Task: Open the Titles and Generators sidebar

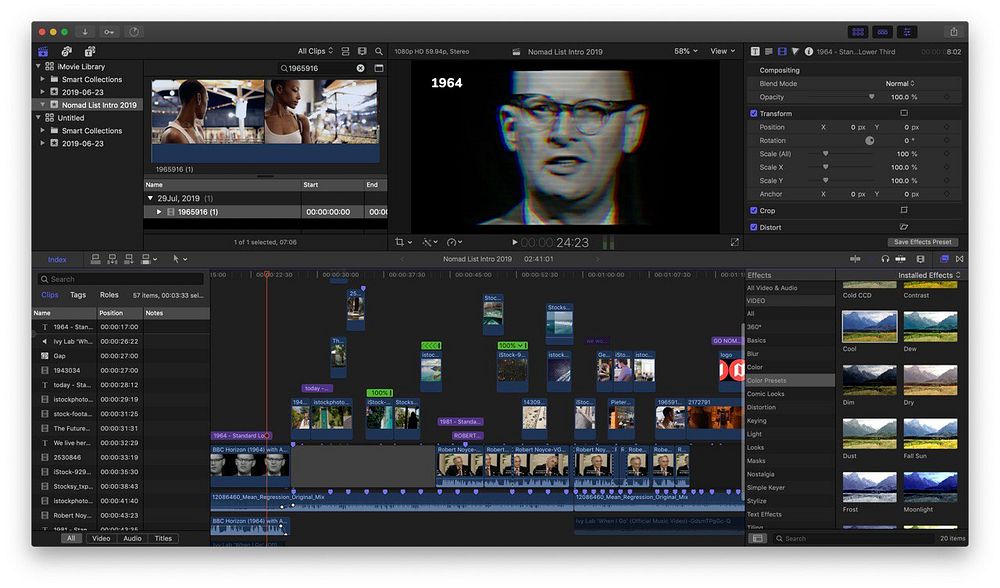Action: pyautogui.click(x=89, y=51)
